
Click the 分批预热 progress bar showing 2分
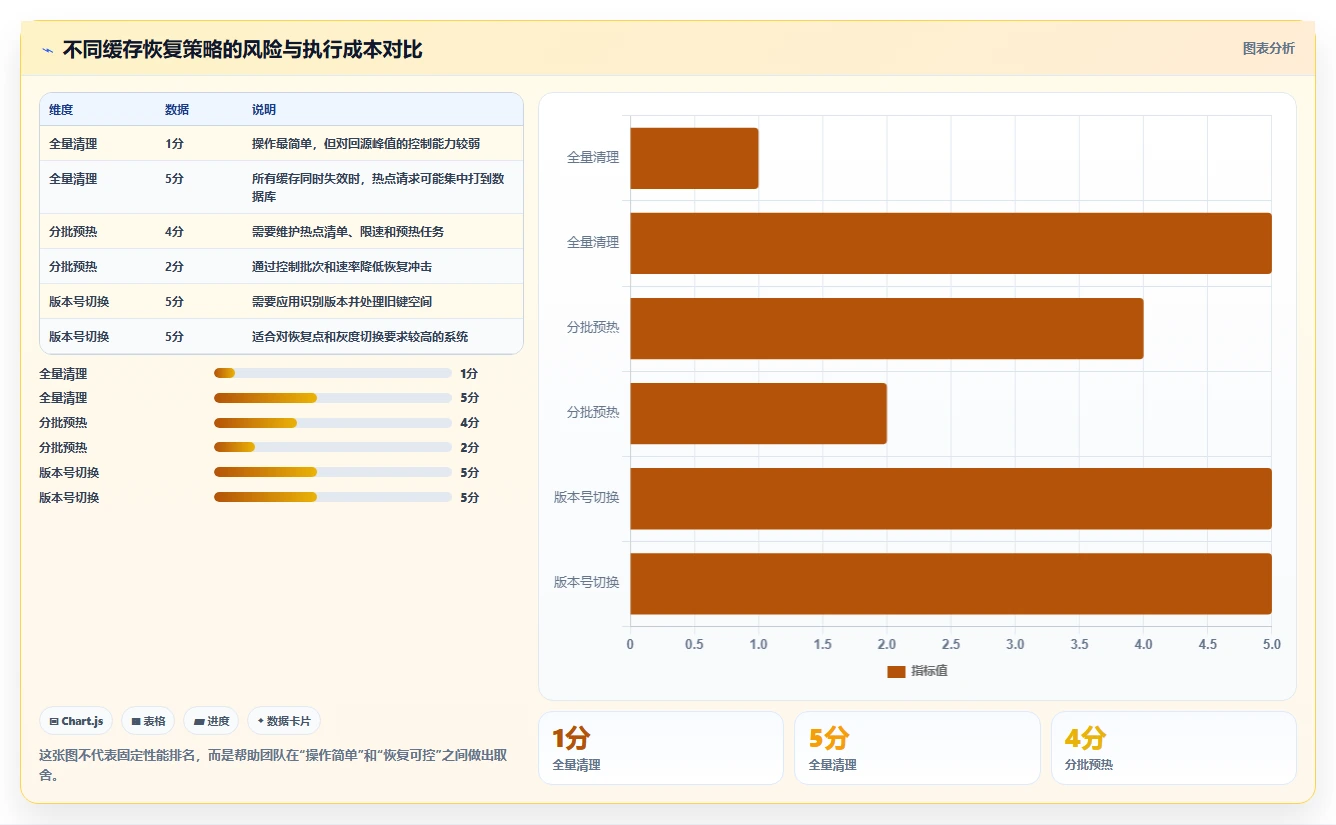333,448
